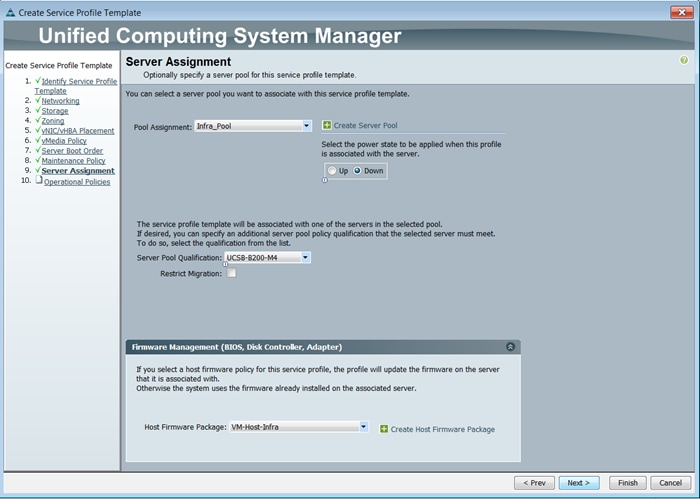Enable the Restrict Migration checkbox

pyautogui.click(x=231, y=273)
